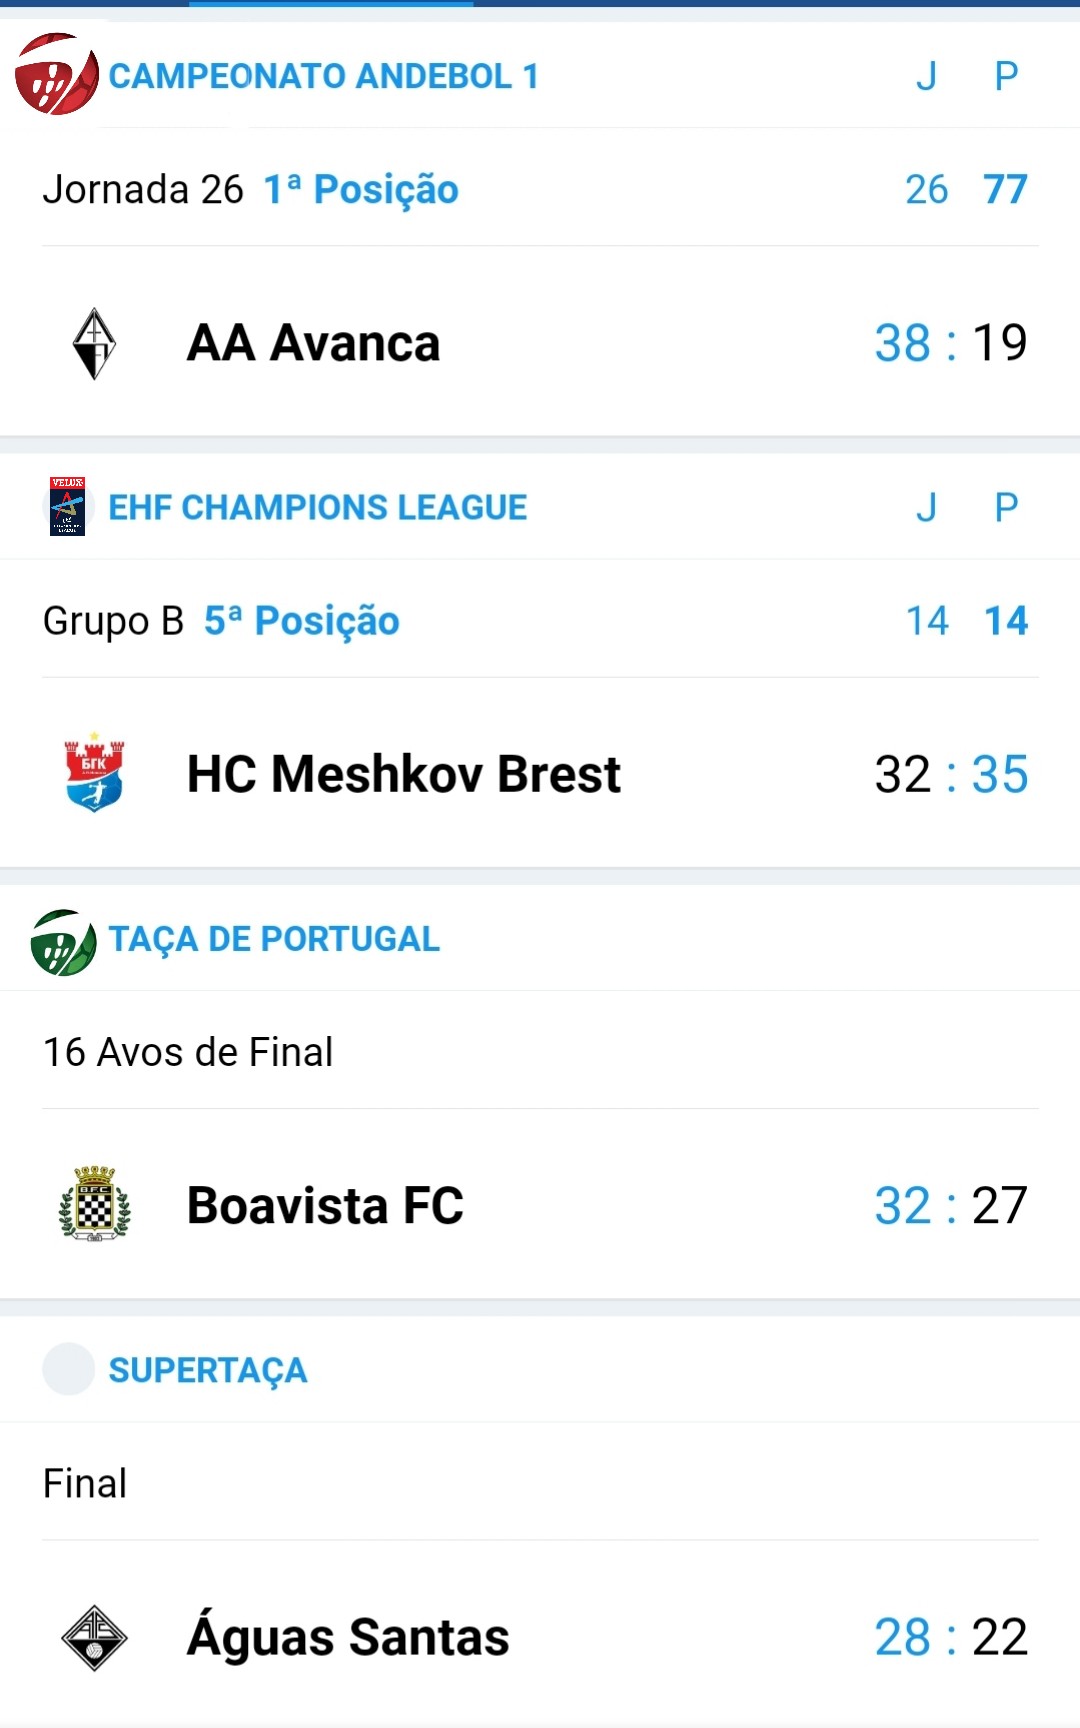Open the Águas Santas 28:22 final result
1080x1728 pixels.
[x=540, y=1636]
